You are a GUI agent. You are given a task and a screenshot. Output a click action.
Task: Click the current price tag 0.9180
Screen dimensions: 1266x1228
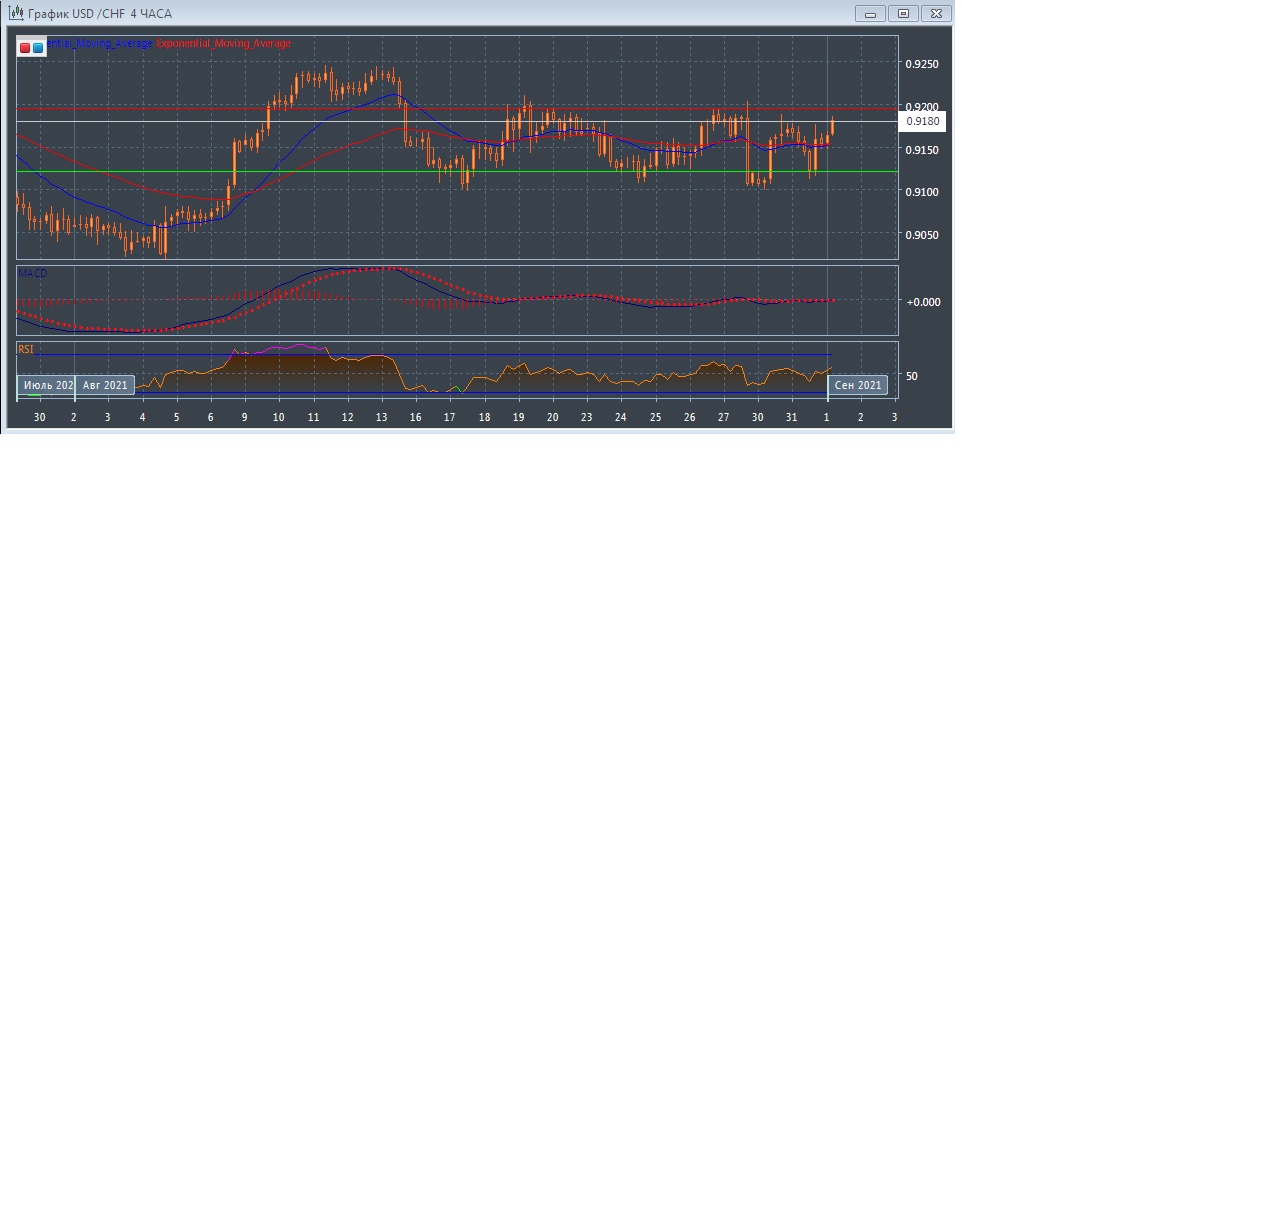(x=922, y=121)
